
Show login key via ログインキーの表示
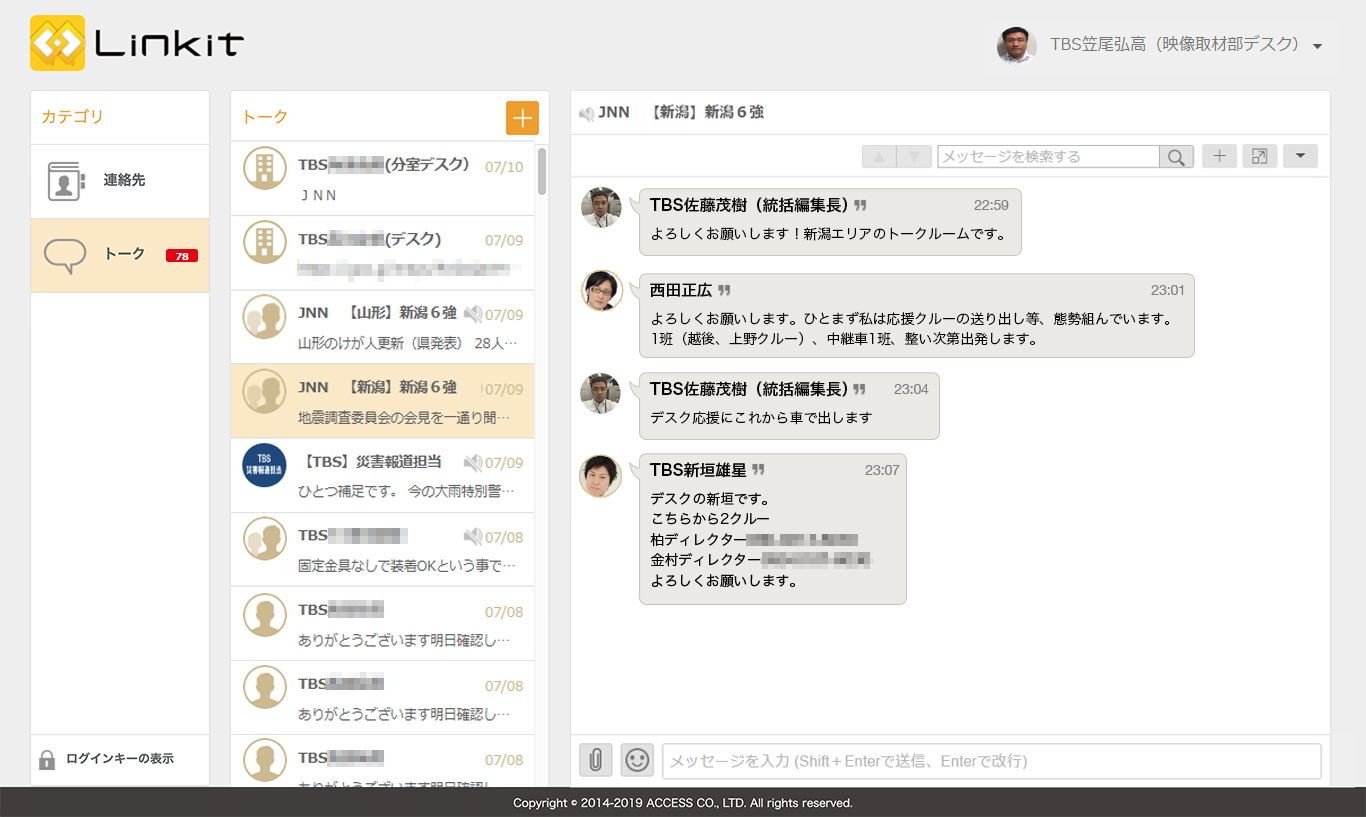point(120,759)
